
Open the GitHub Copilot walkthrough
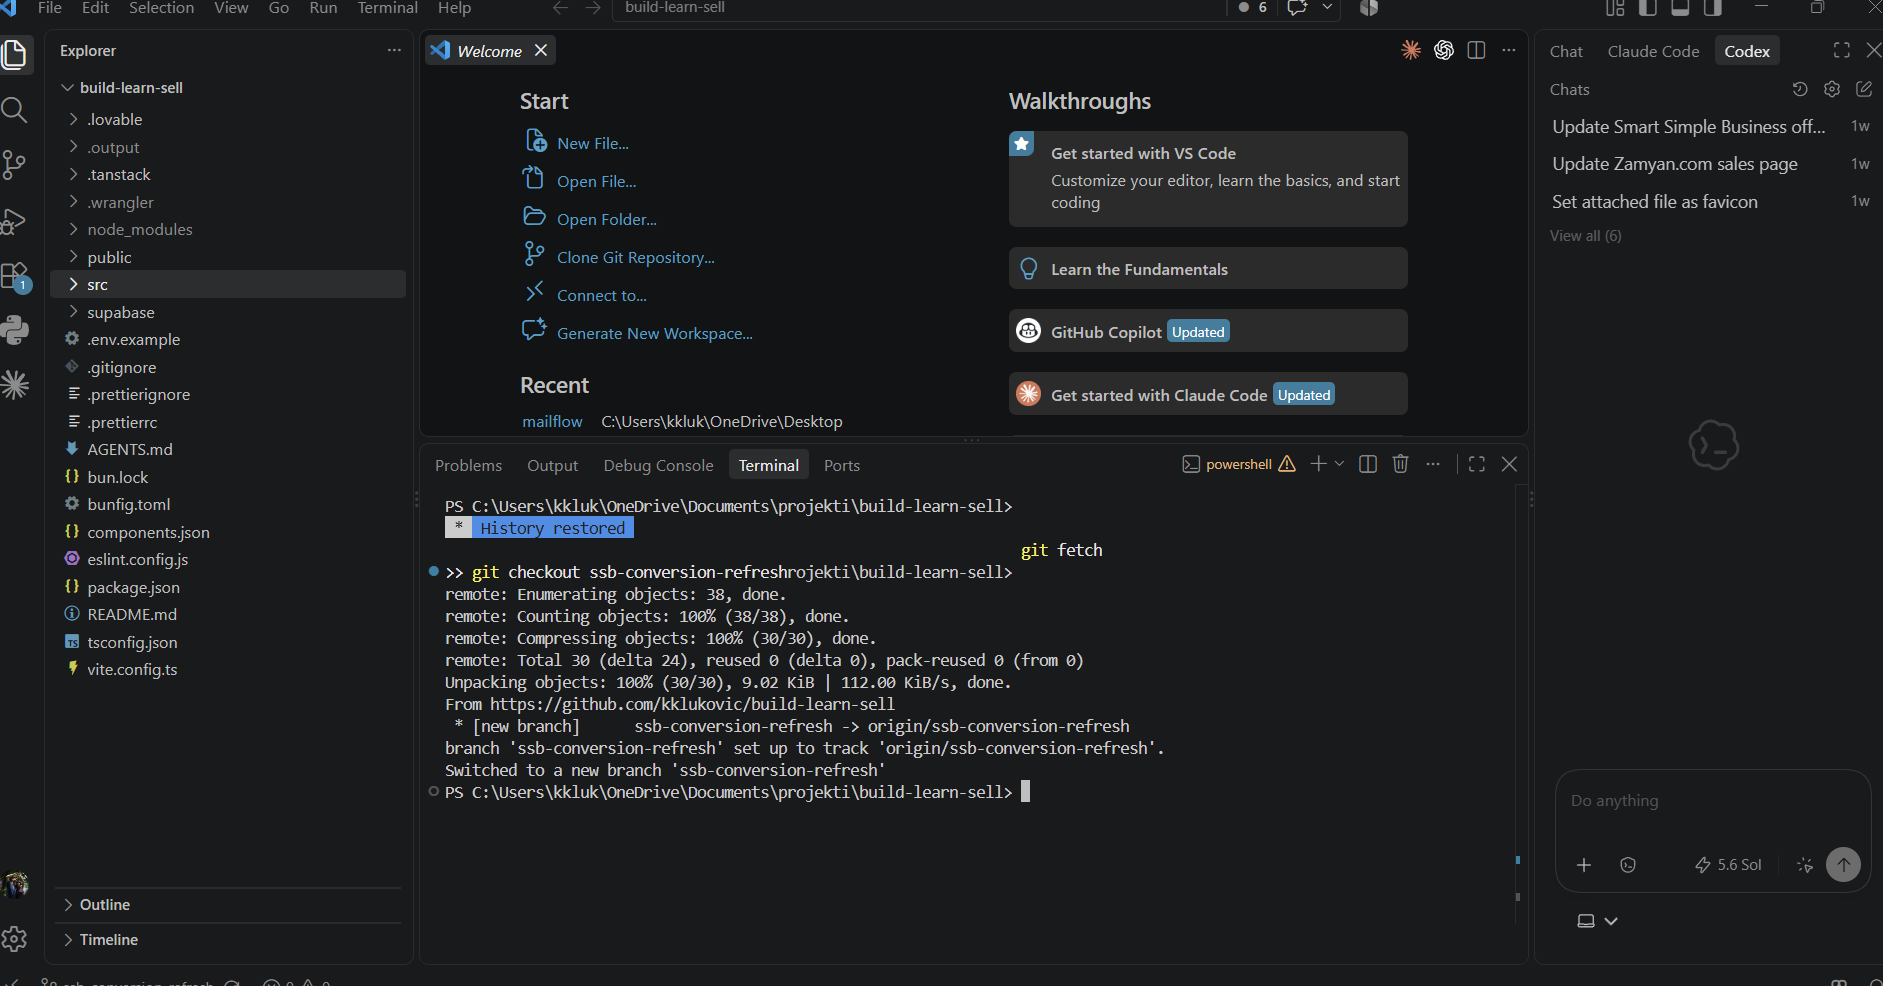coord(1208,331)
